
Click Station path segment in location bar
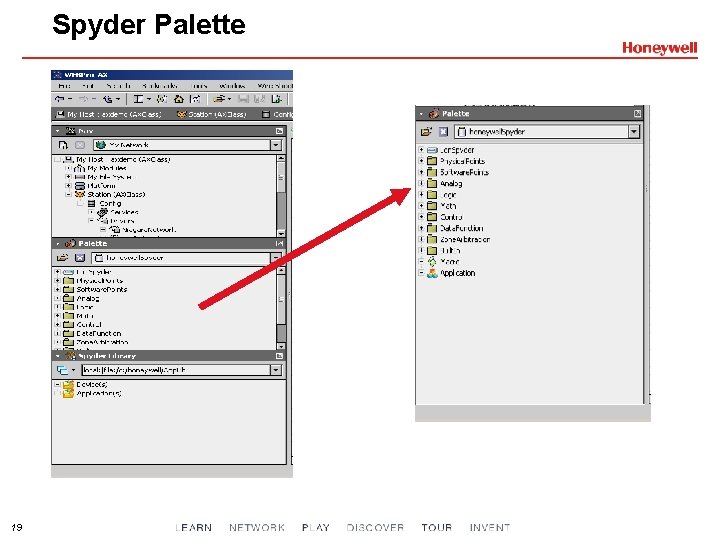212,114
